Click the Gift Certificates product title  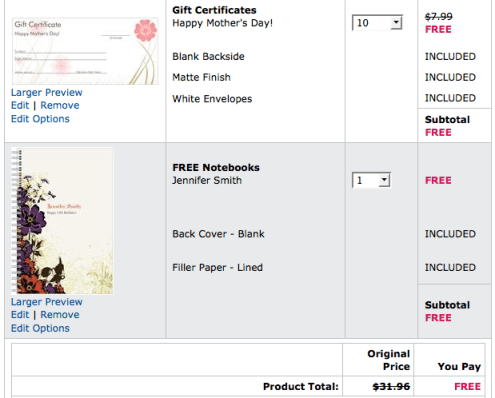click(x=214, y=10)
